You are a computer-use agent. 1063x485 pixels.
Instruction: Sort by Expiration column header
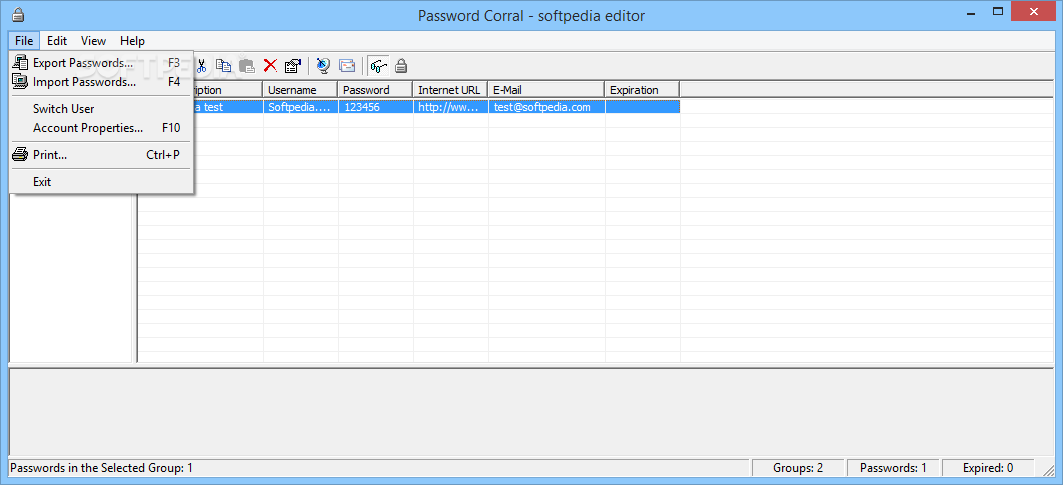643,90
